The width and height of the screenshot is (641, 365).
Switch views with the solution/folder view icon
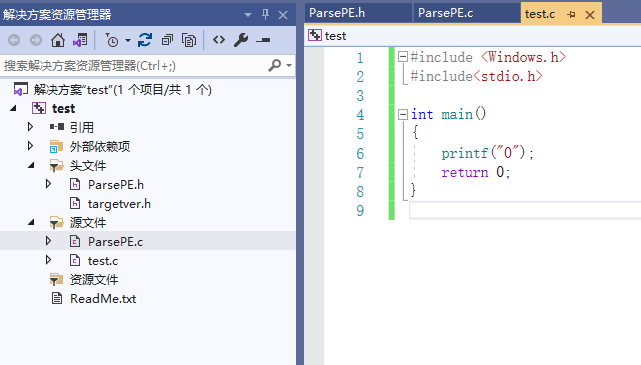pos(80,40)
